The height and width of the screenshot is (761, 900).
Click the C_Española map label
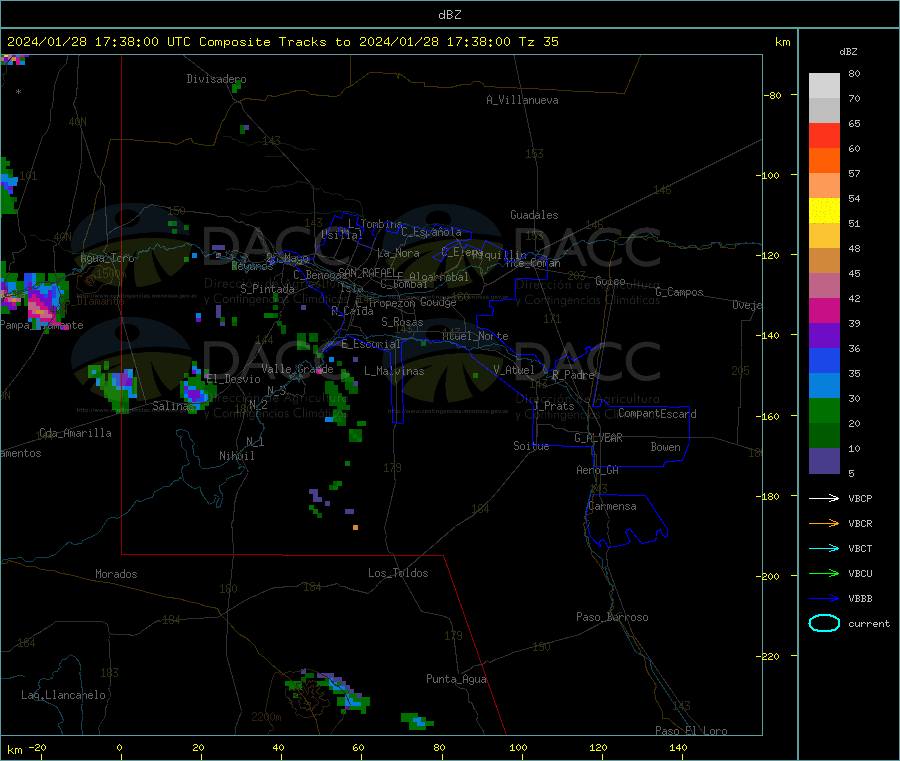pos(431,232)
